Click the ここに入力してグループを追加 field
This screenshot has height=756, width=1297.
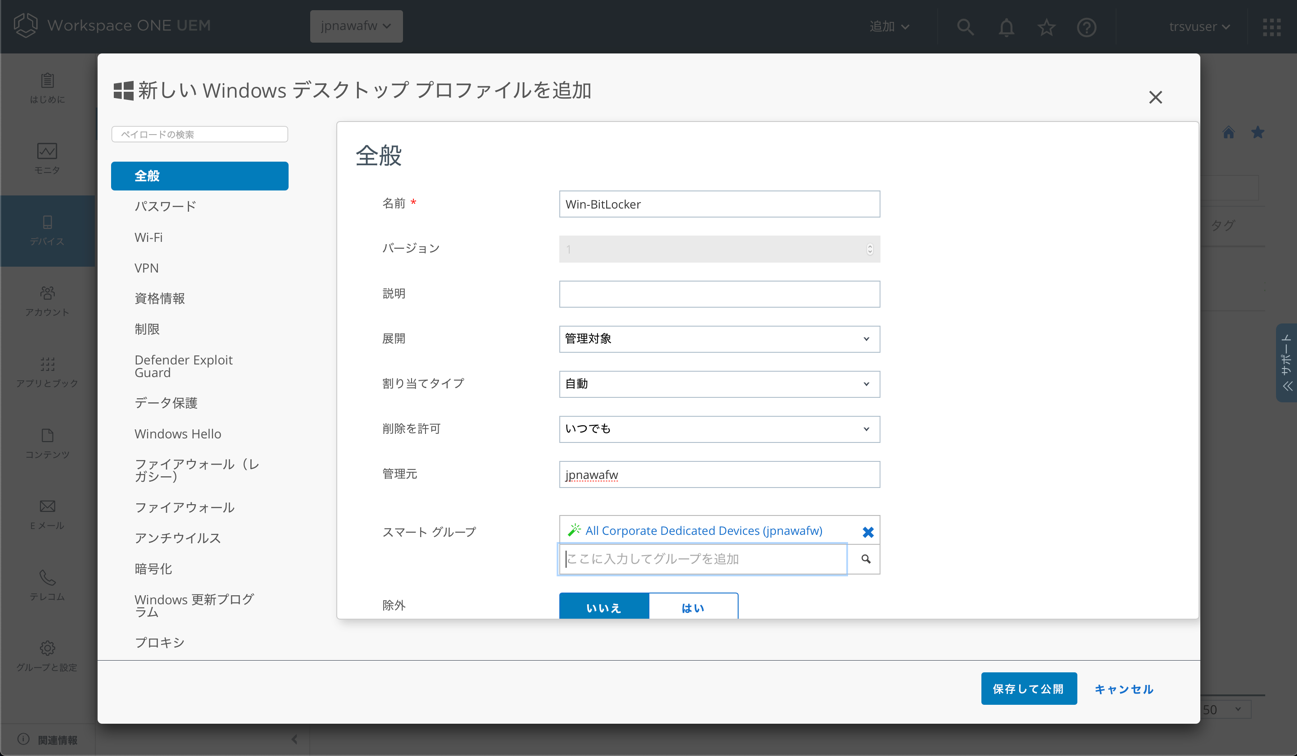[x=703, y=559]
